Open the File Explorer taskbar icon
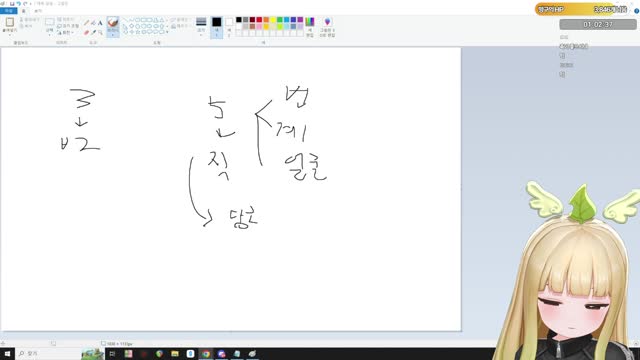The width and height of the screenshot is (640, 360). pyautogui.click(x=175, y=354)
